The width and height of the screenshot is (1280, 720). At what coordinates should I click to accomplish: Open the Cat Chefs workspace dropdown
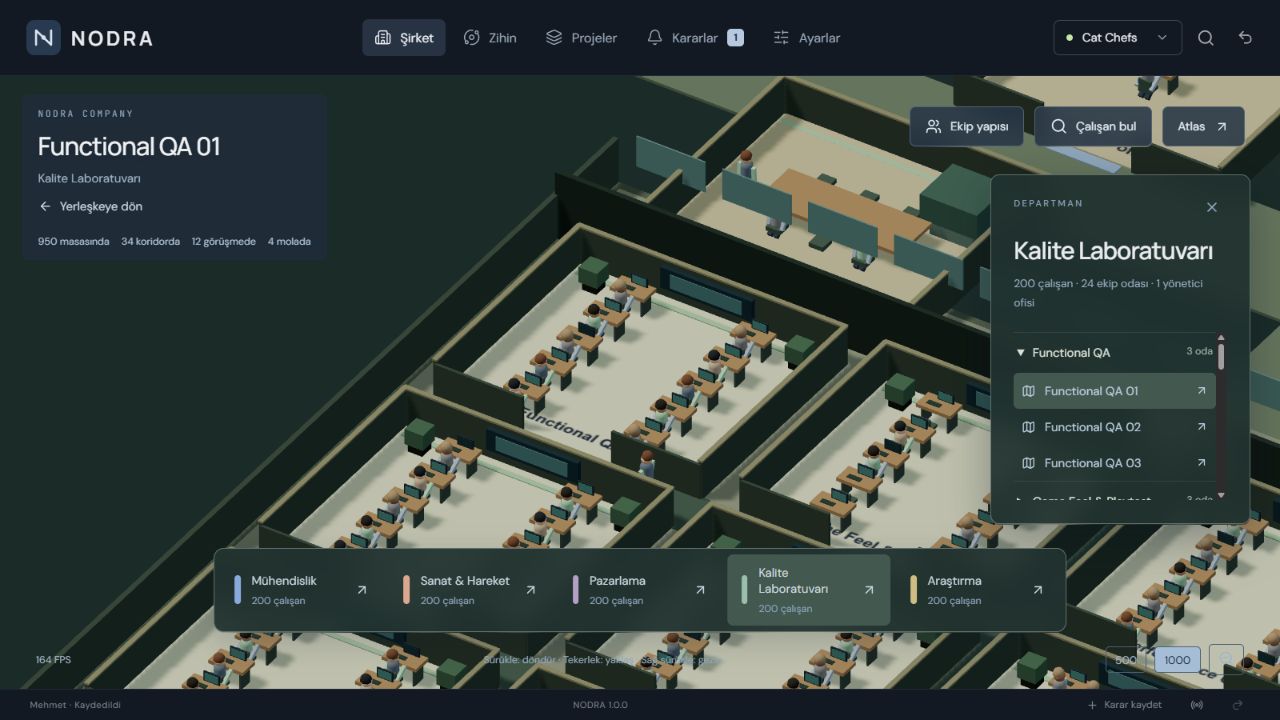point(1117,38)
